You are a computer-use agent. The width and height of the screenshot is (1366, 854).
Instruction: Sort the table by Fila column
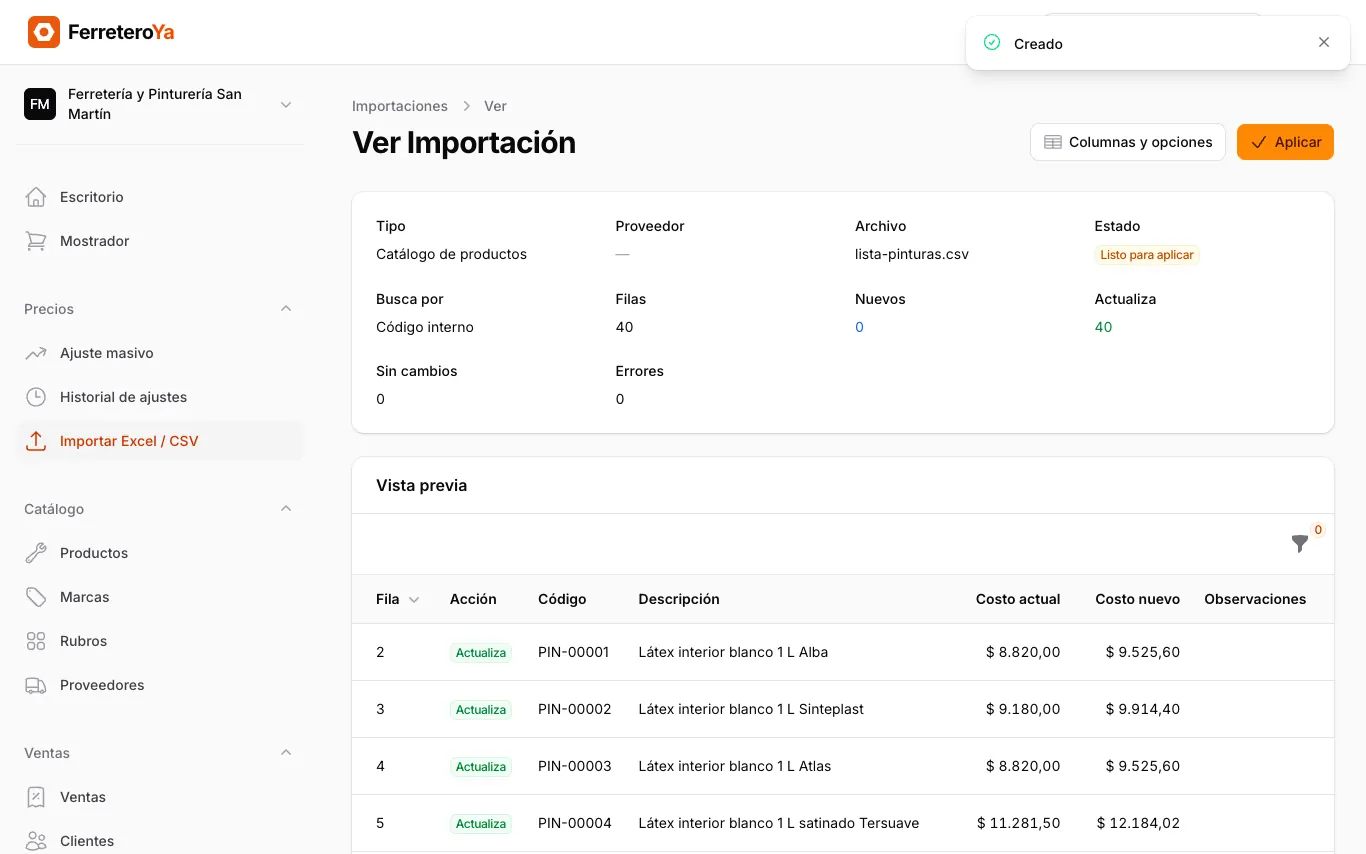397,599
